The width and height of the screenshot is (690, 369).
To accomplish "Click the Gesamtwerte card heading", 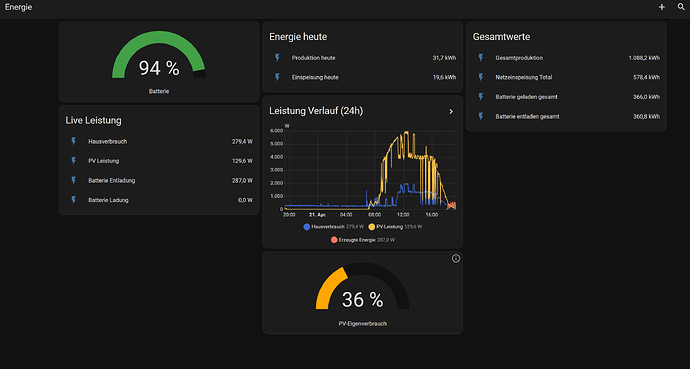I will 501,37.
